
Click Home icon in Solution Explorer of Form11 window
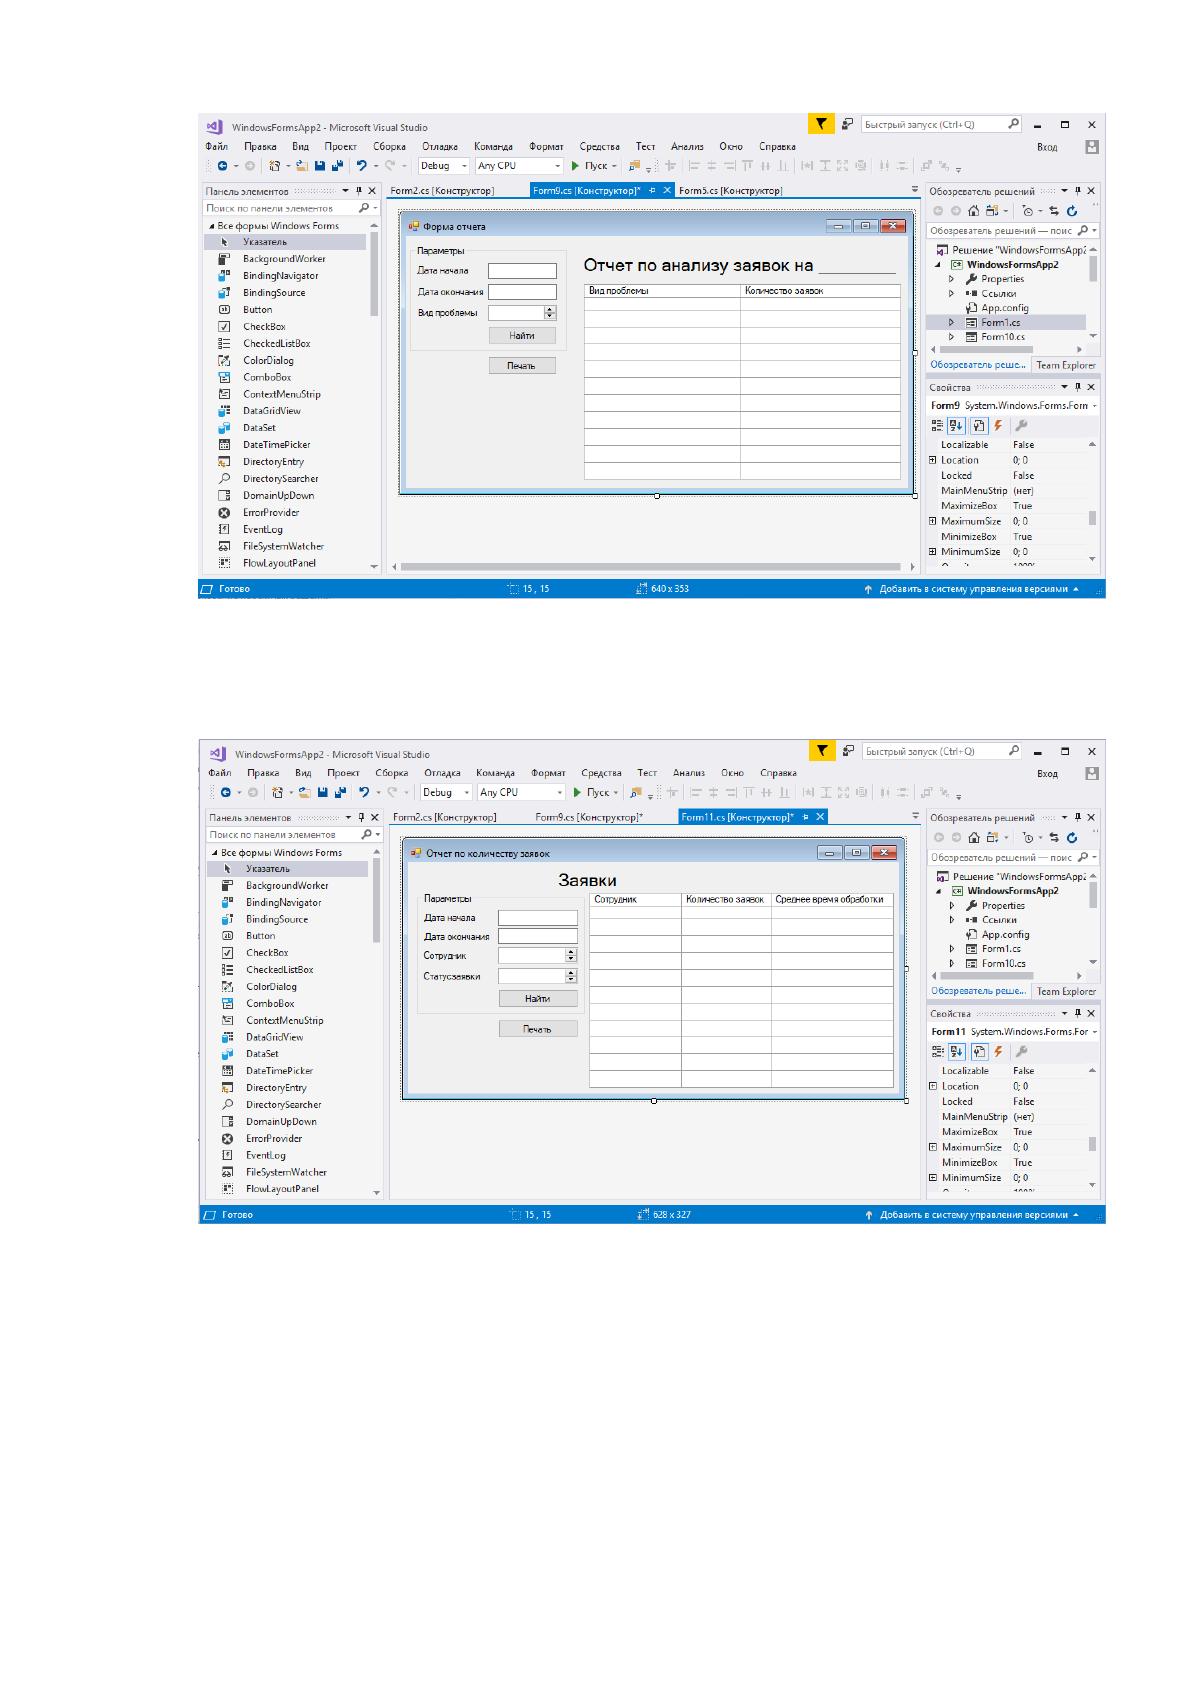[975, 837]
